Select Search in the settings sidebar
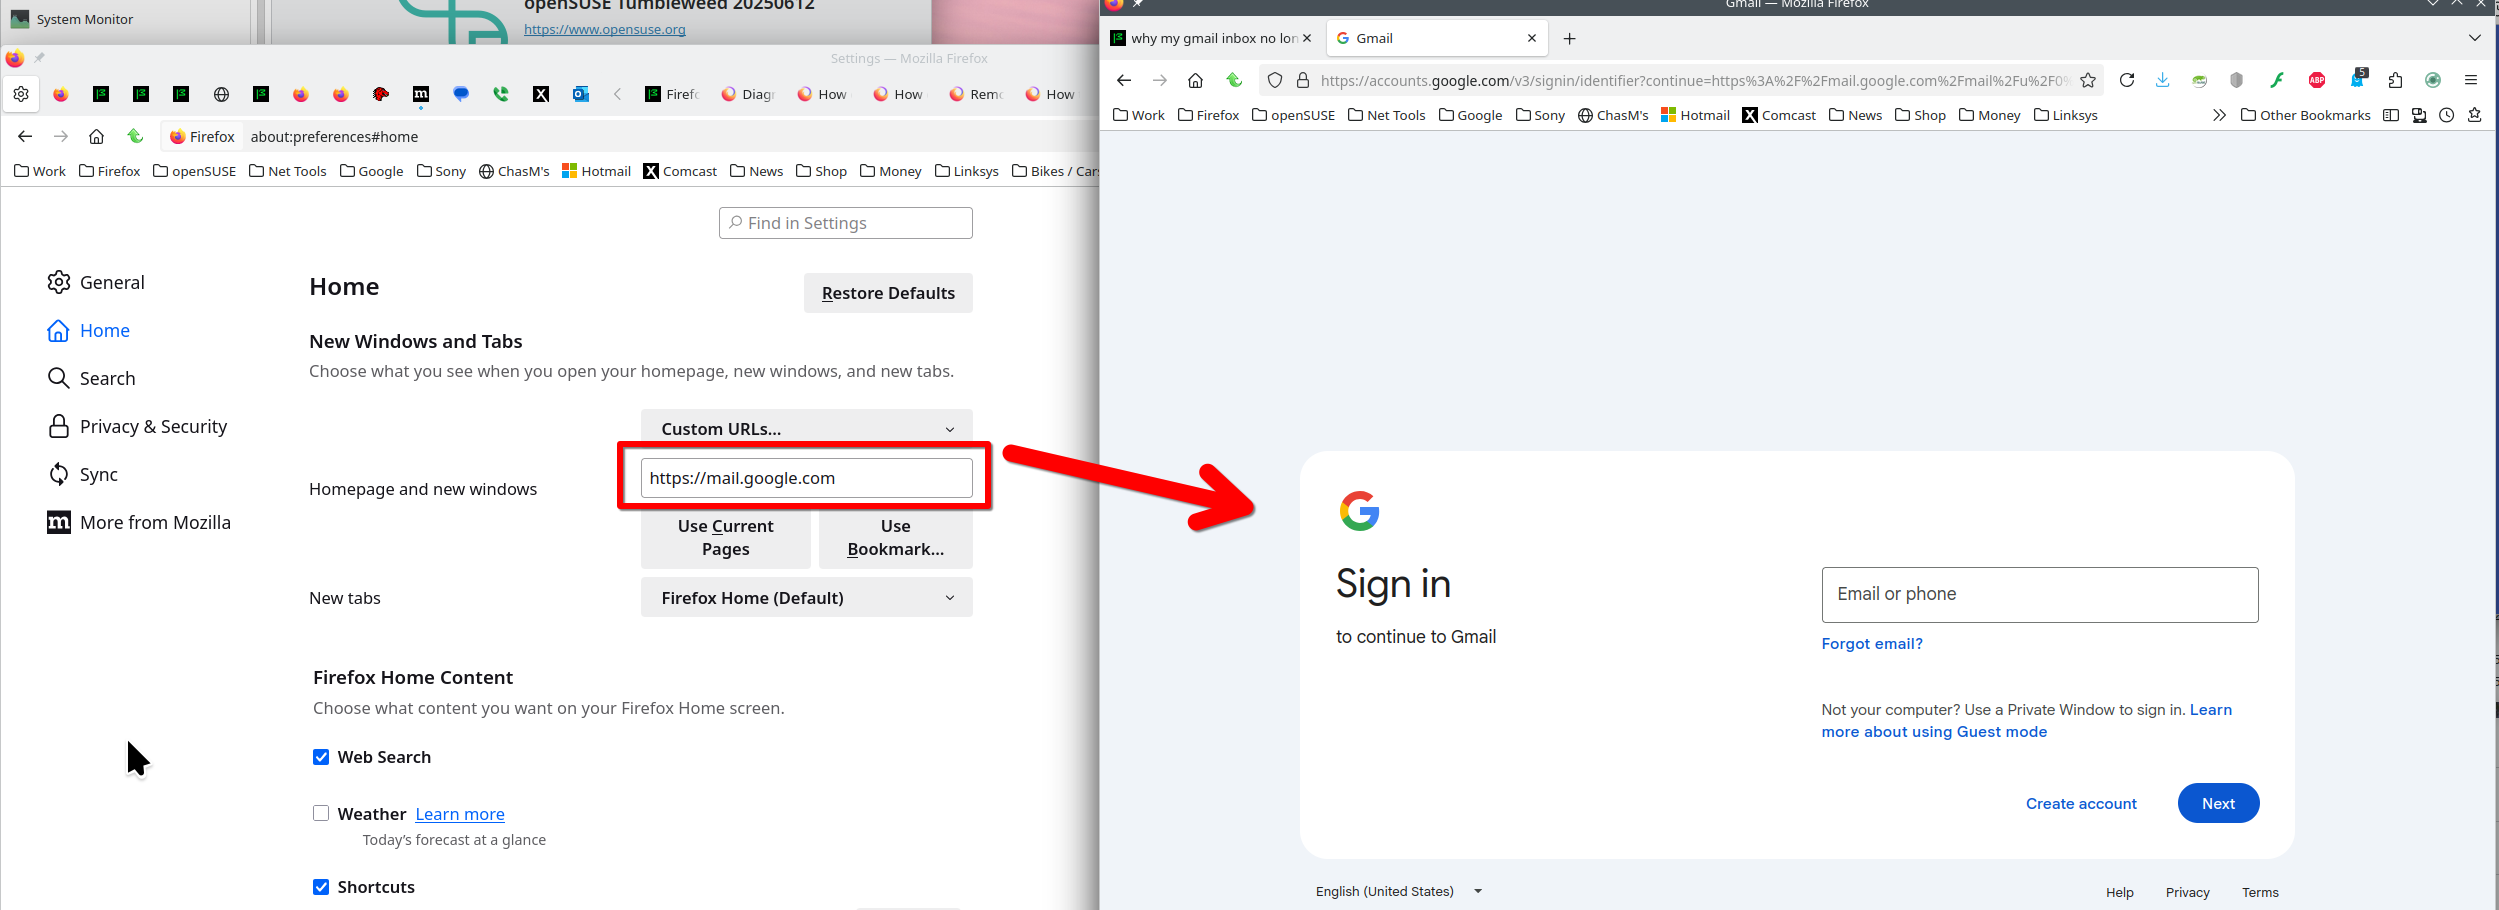Viewport: 2499px width, 910px height. [91, 378]
